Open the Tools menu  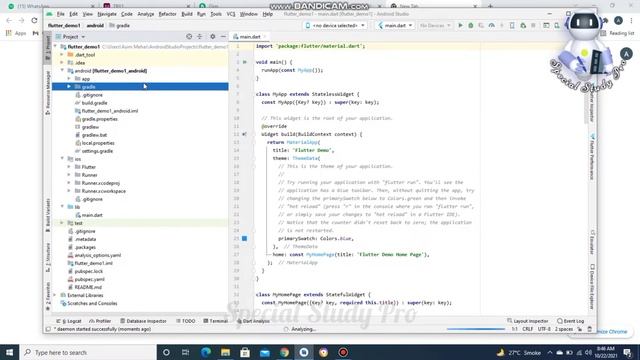216,14
